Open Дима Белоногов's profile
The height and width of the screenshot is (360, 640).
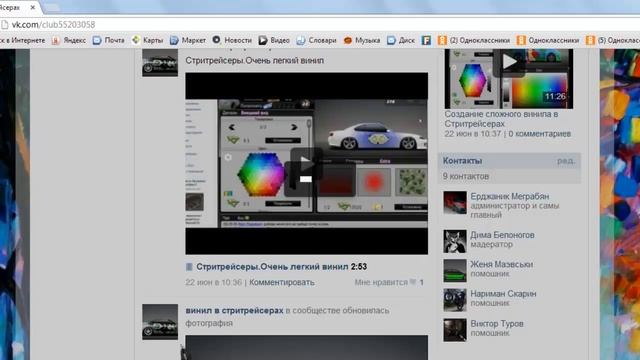(x=502, y=235)
